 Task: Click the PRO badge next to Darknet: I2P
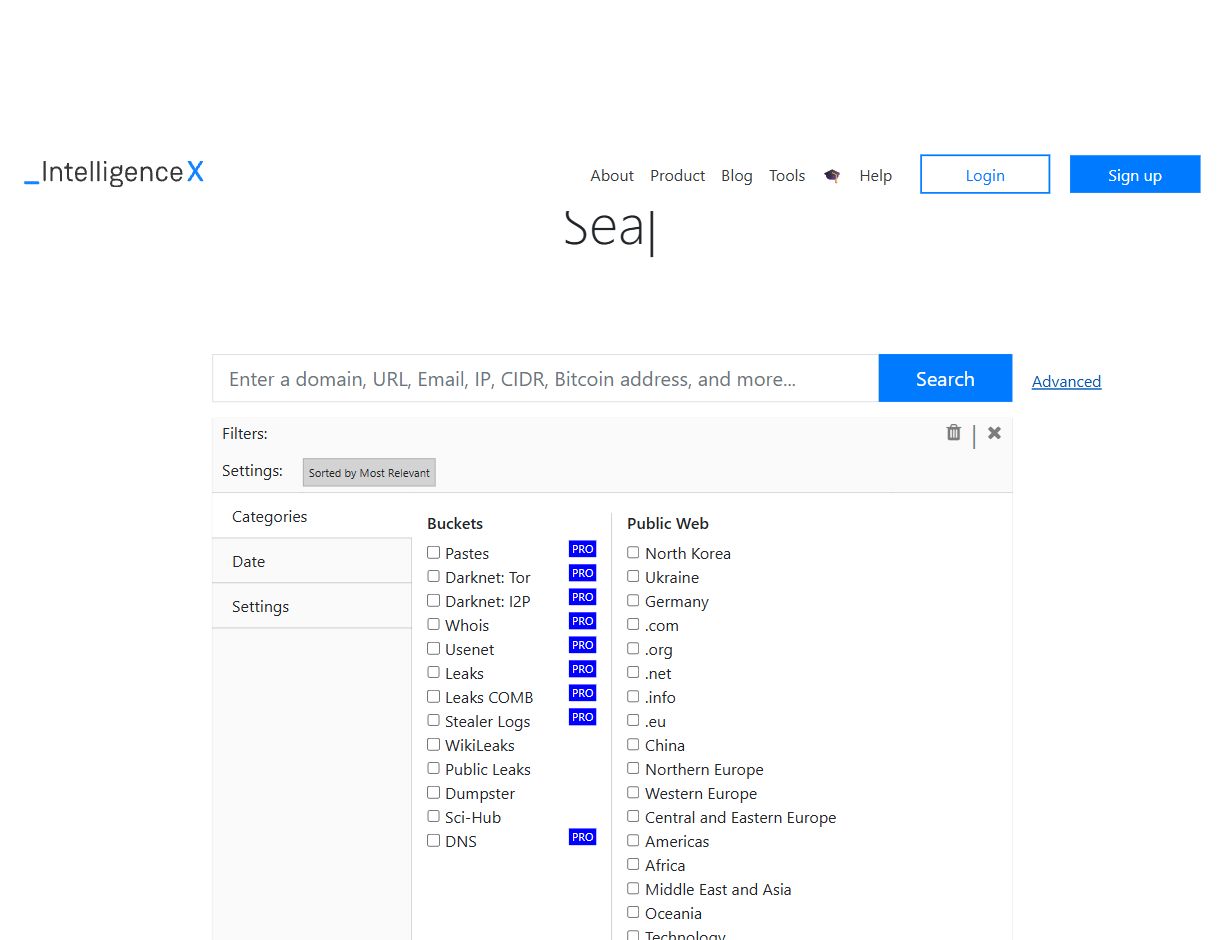(x=582, y=597)
